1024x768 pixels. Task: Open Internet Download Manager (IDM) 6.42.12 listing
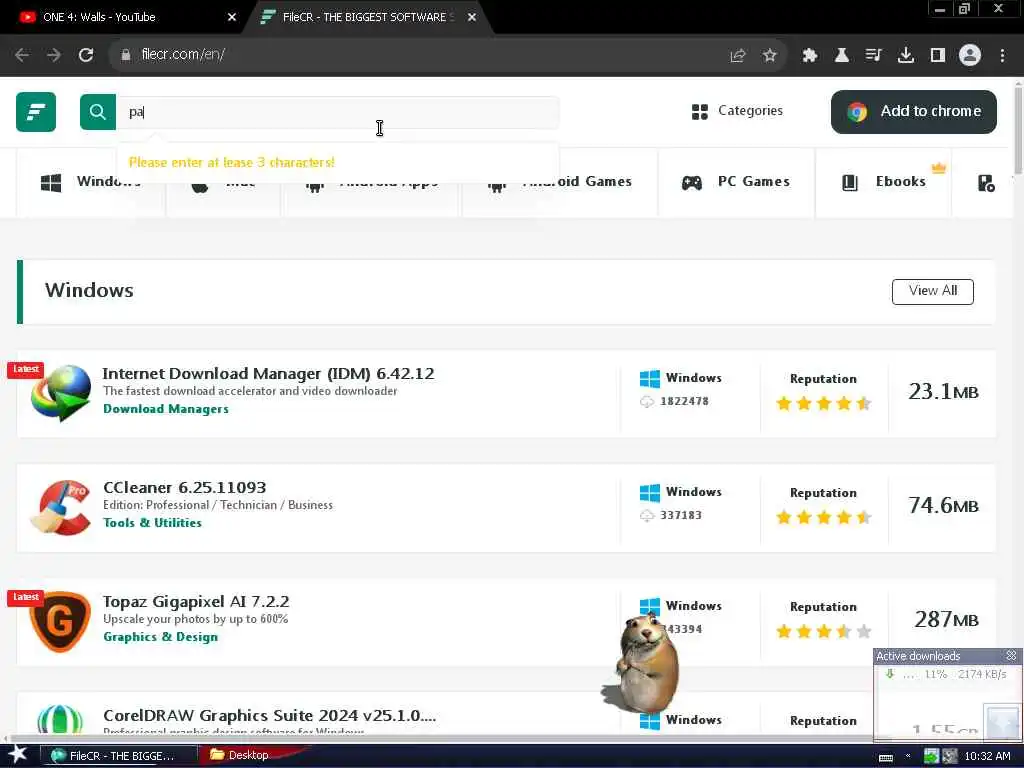tap(268, 374)
